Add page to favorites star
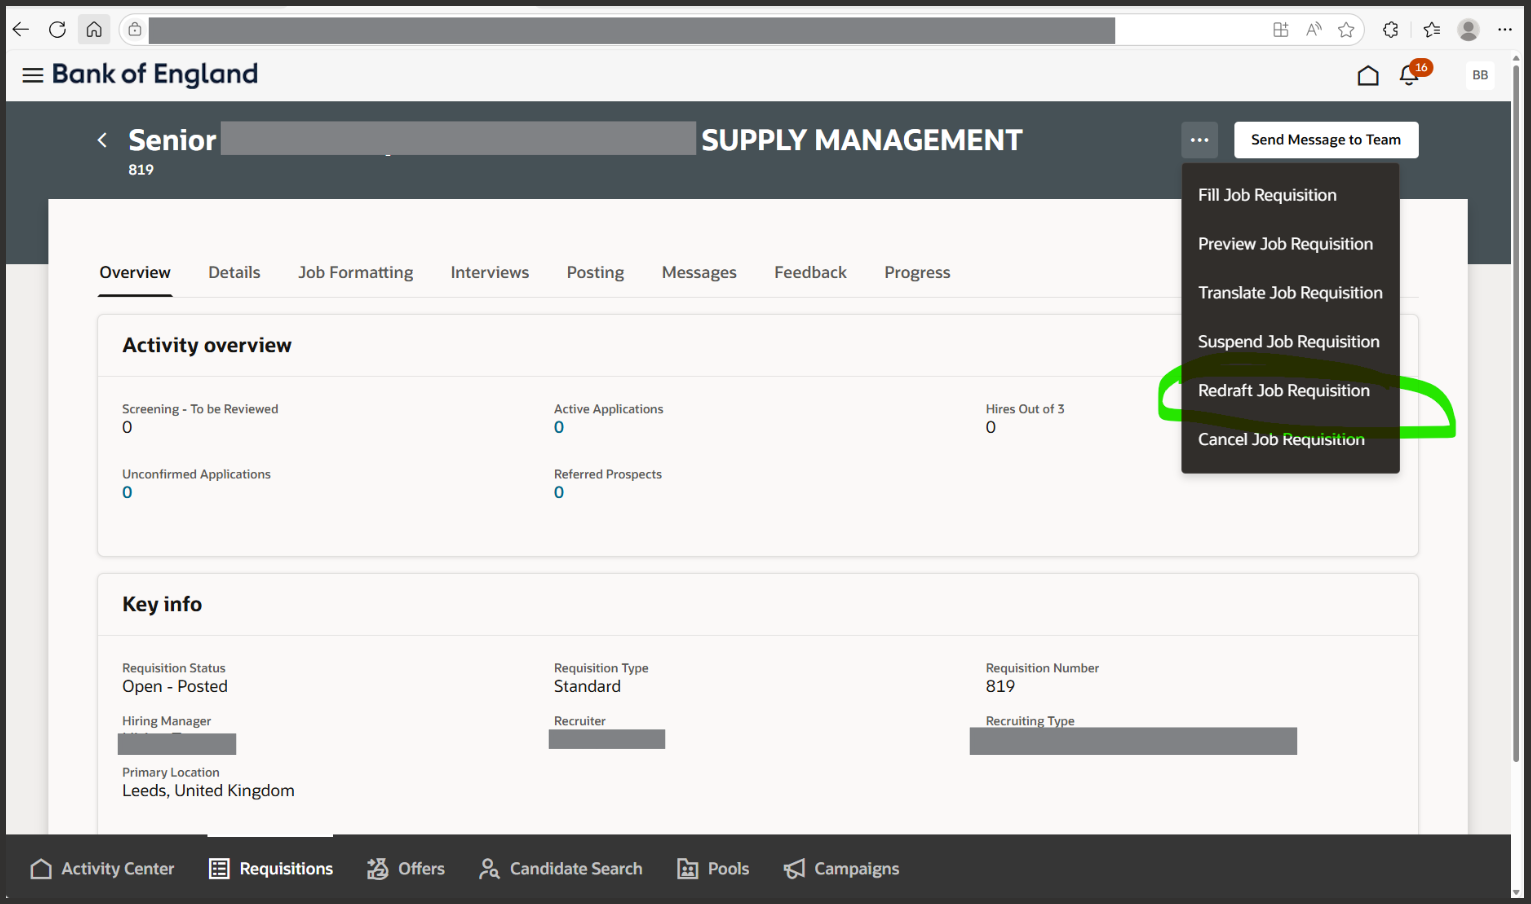Image resolution: width=1531 pixels, height=904 pixels. [1346, 30]
